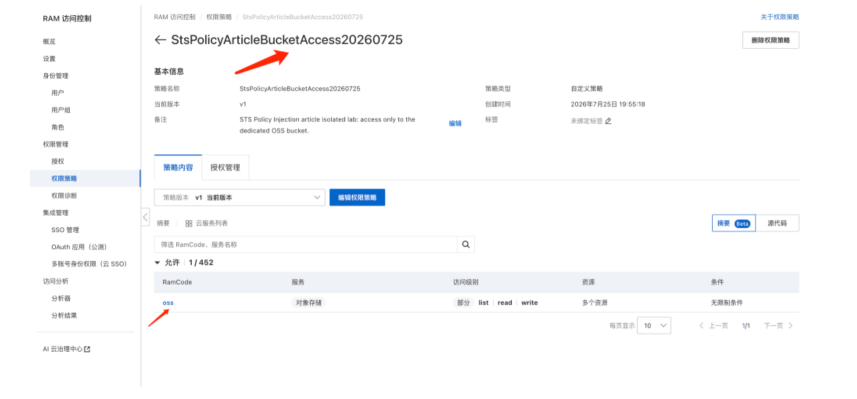Click the 下一页 pagination button

click(x=778, y=326)
